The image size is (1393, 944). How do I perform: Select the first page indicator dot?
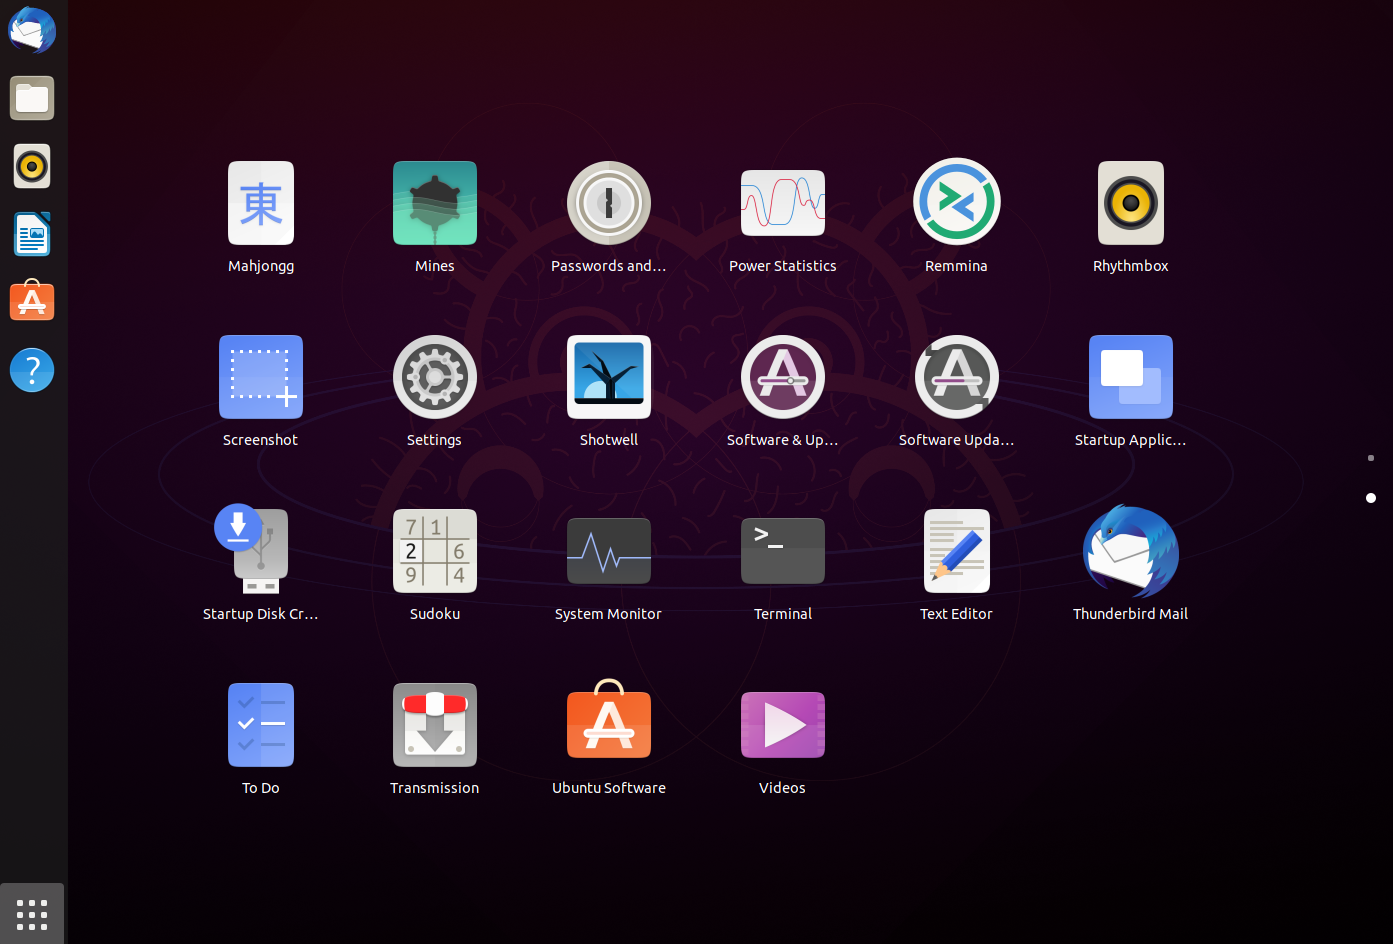[1371, 458]
